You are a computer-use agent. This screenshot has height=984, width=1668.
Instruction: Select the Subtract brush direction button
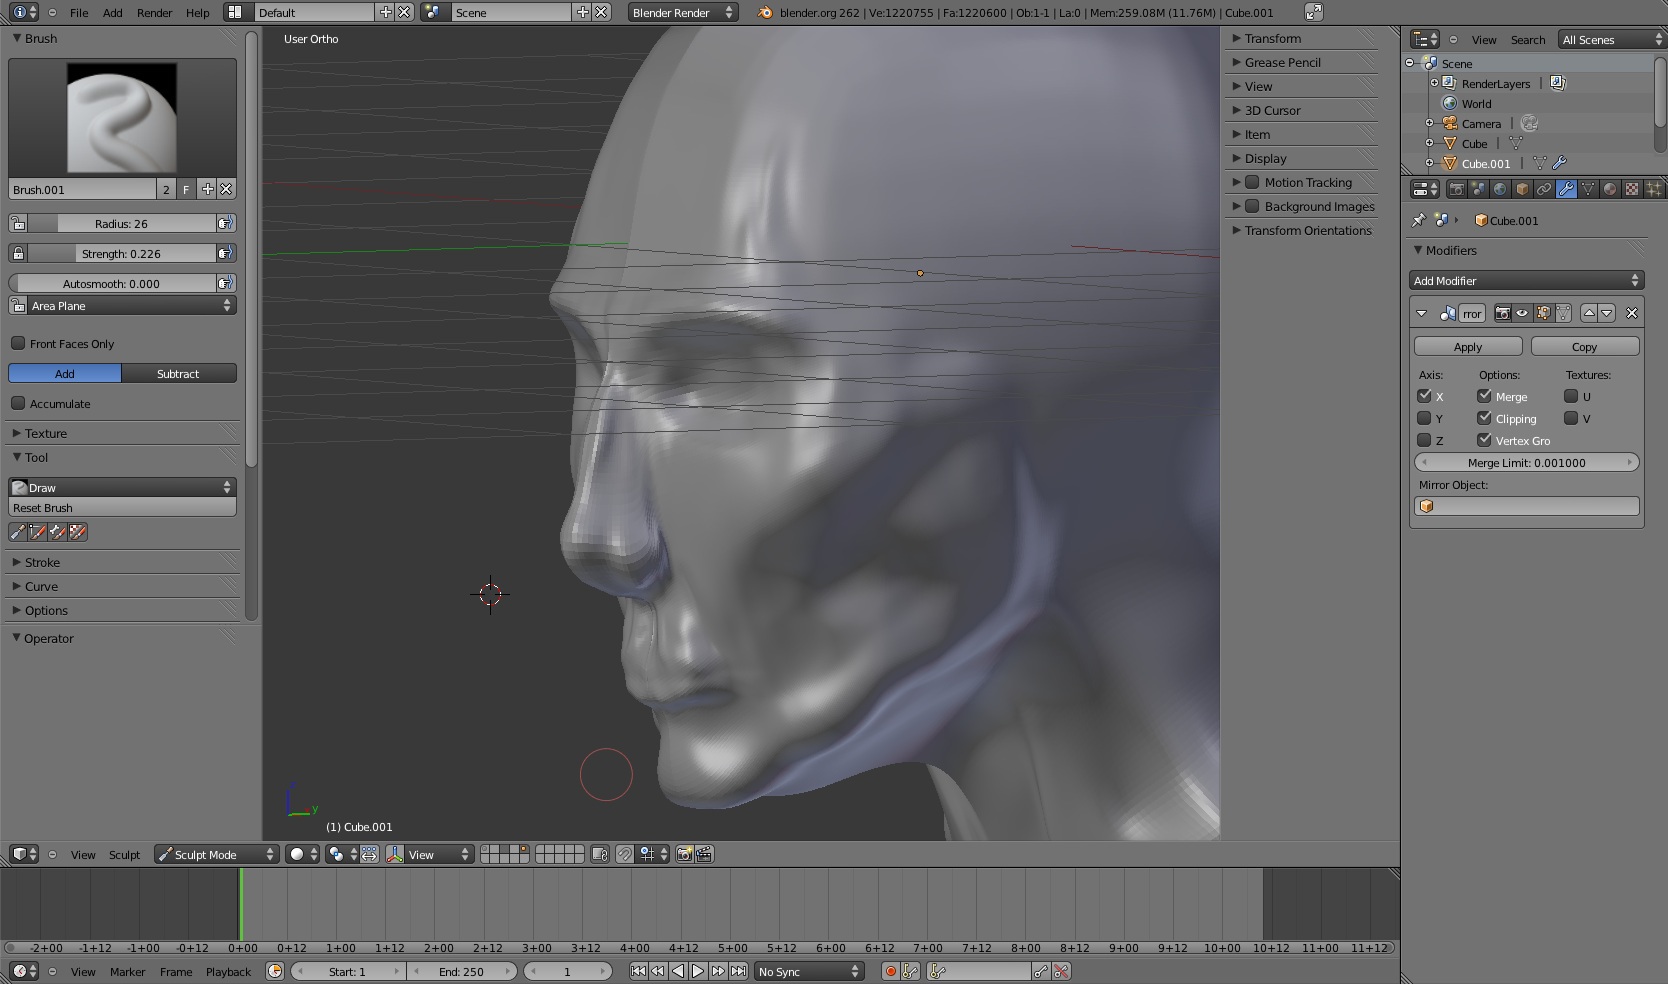coord(178,373)
